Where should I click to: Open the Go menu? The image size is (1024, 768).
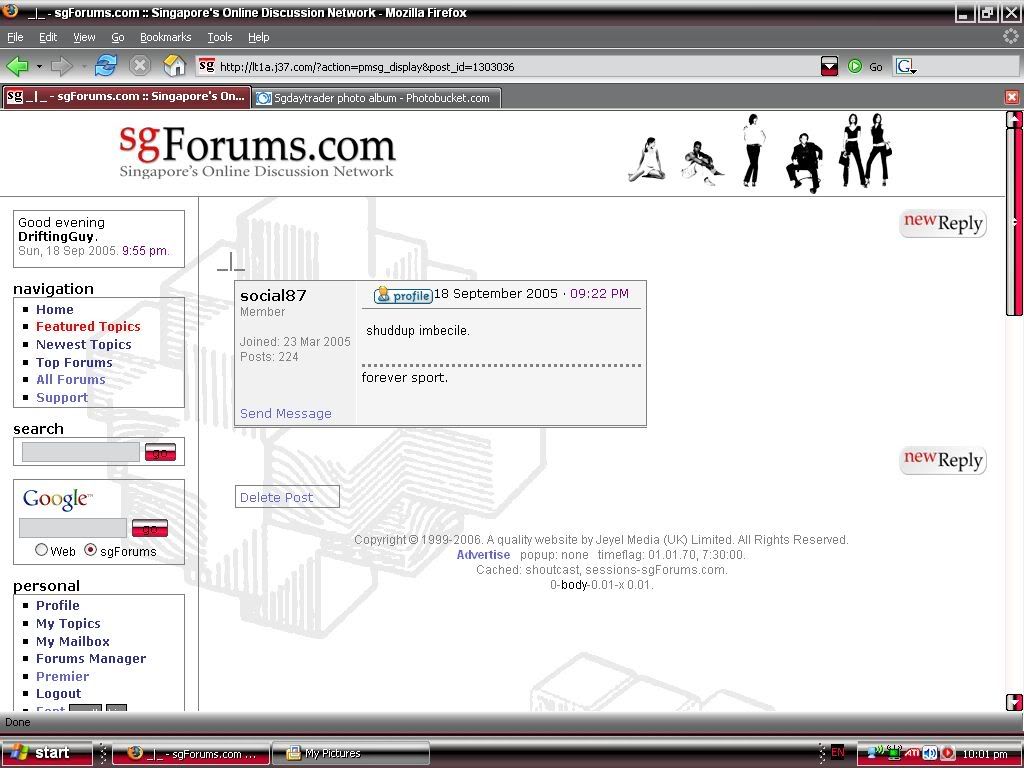coord(118,37)
